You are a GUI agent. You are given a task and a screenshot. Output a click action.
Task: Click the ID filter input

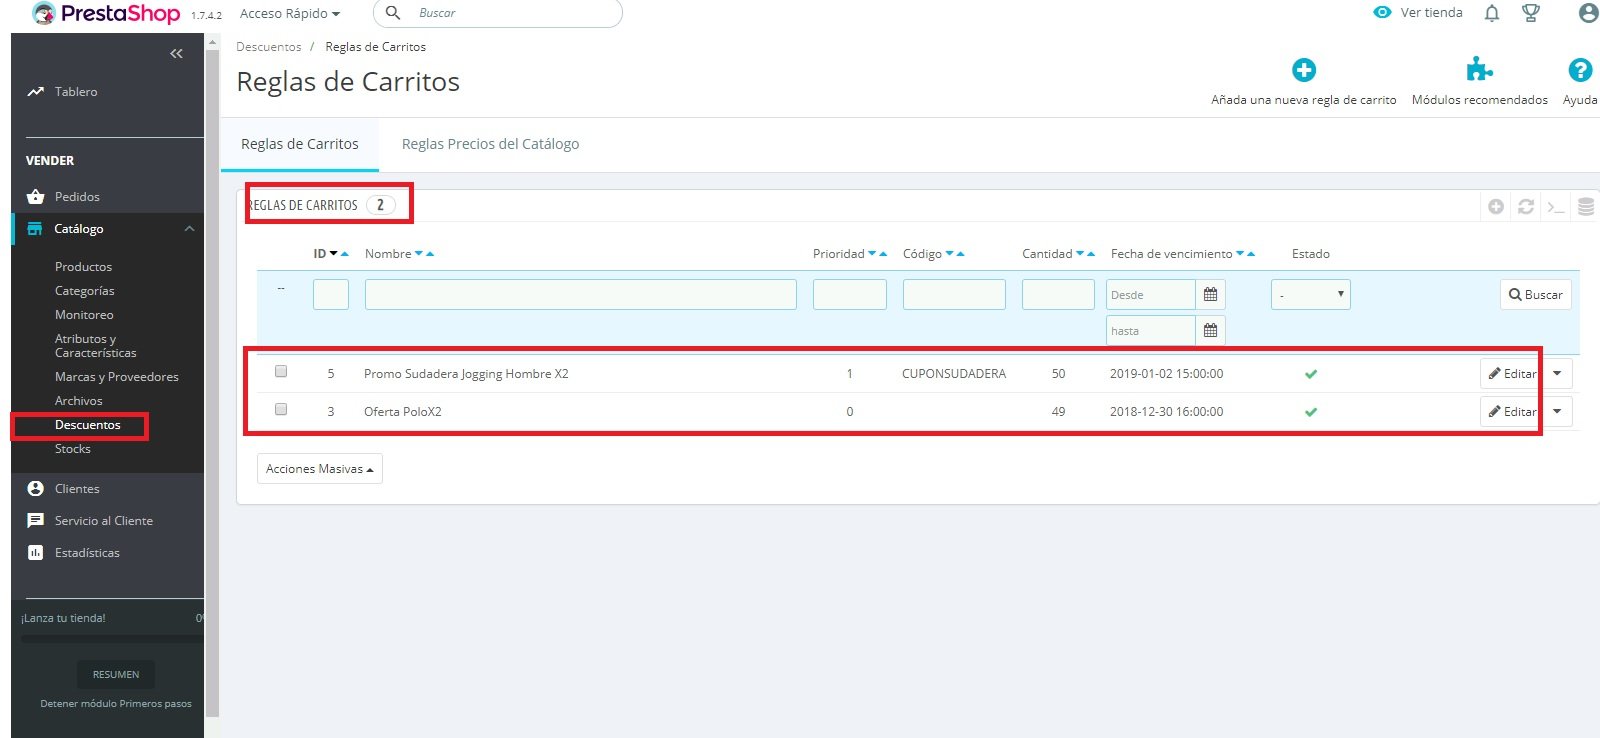pyautogui.click(x=331, y=295)
